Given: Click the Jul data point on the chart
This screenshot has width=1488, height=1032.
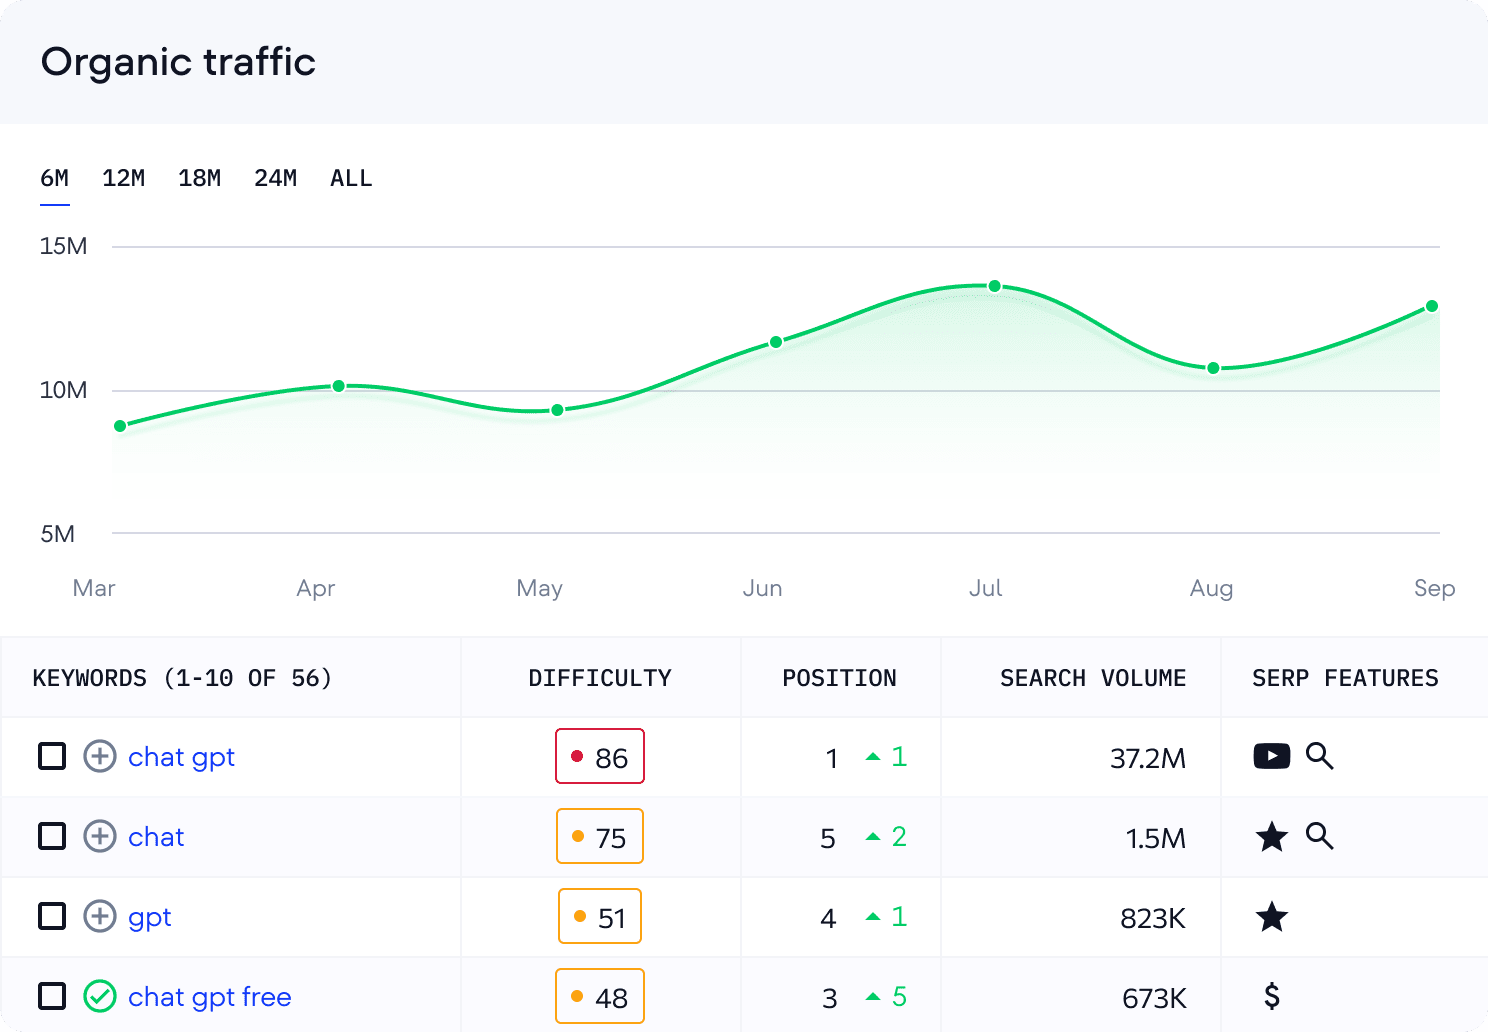Looking at the screenshot, I should click(x=994, y=286).
